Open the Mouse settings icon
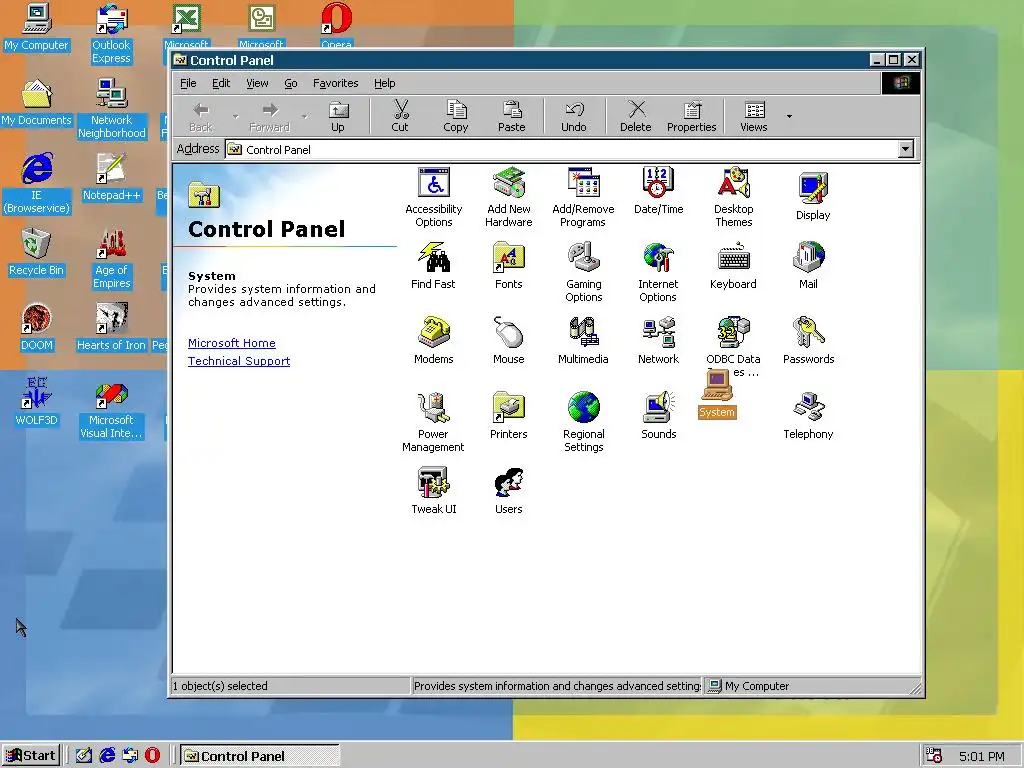Viewport: 1024px width, 768px height. coord(509,341)
